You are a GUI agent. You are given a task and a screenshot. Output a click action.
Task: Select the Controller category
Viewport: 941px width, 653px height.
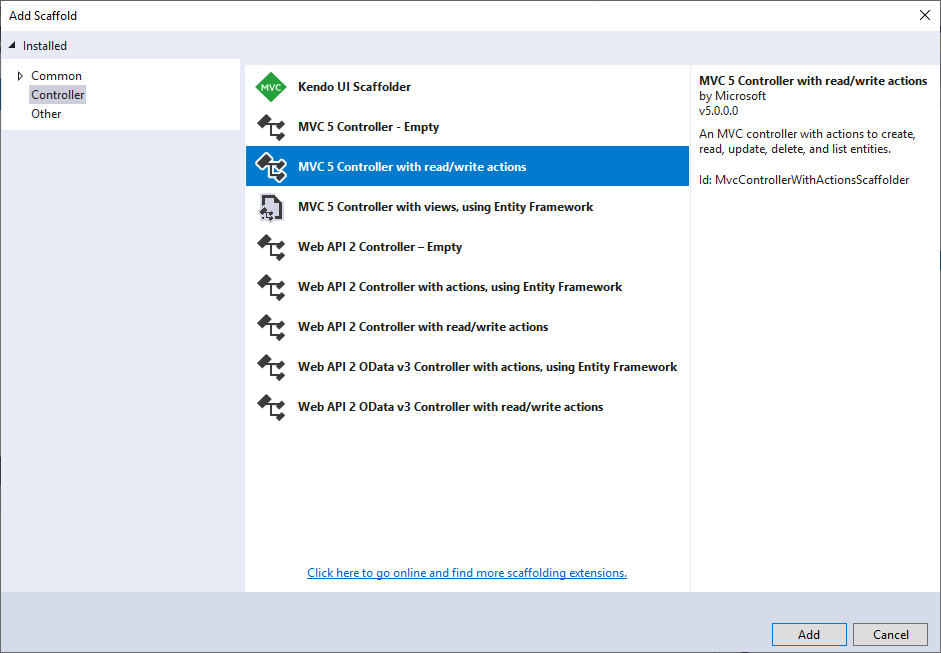58,95
